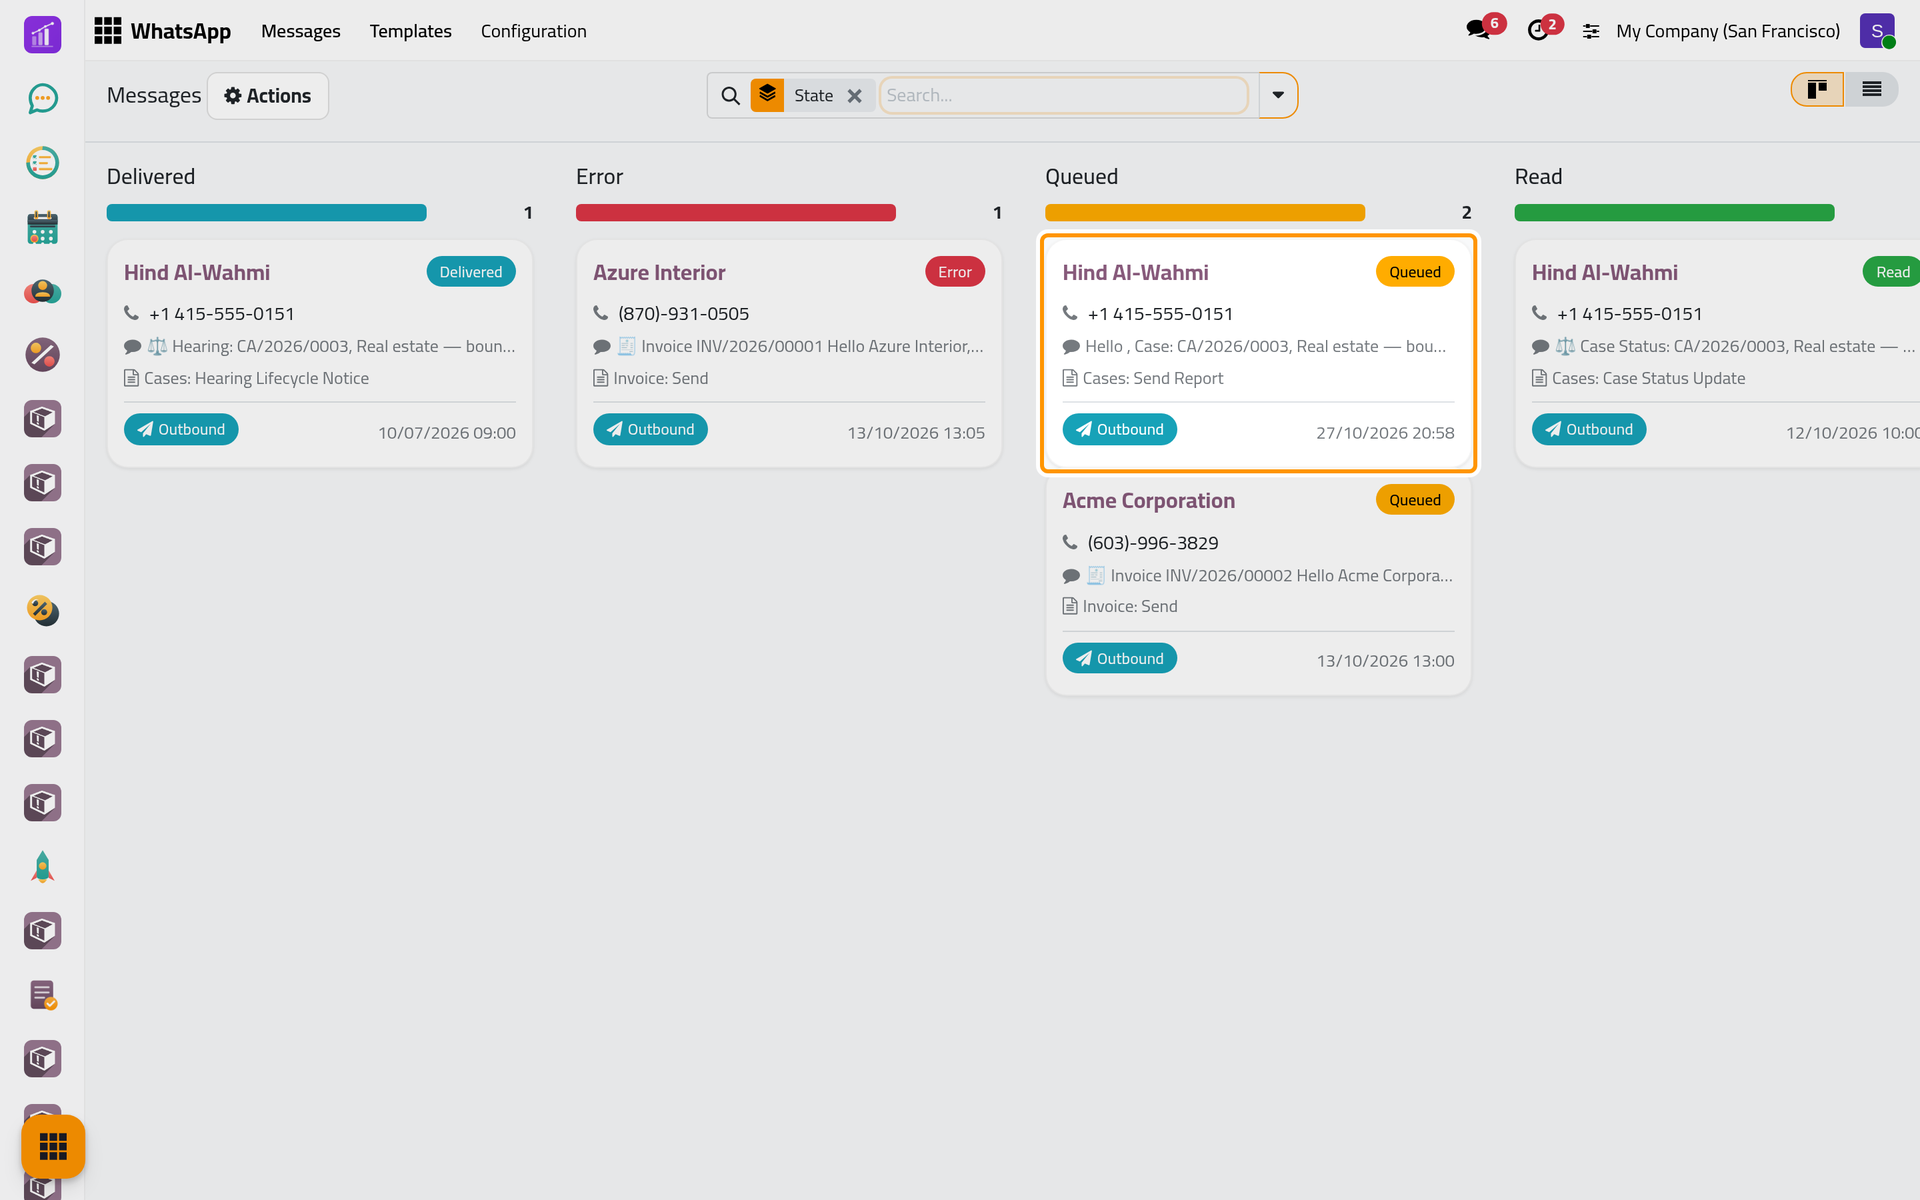
Task: Switch to Kanban view
Action: pos(1817,90)
